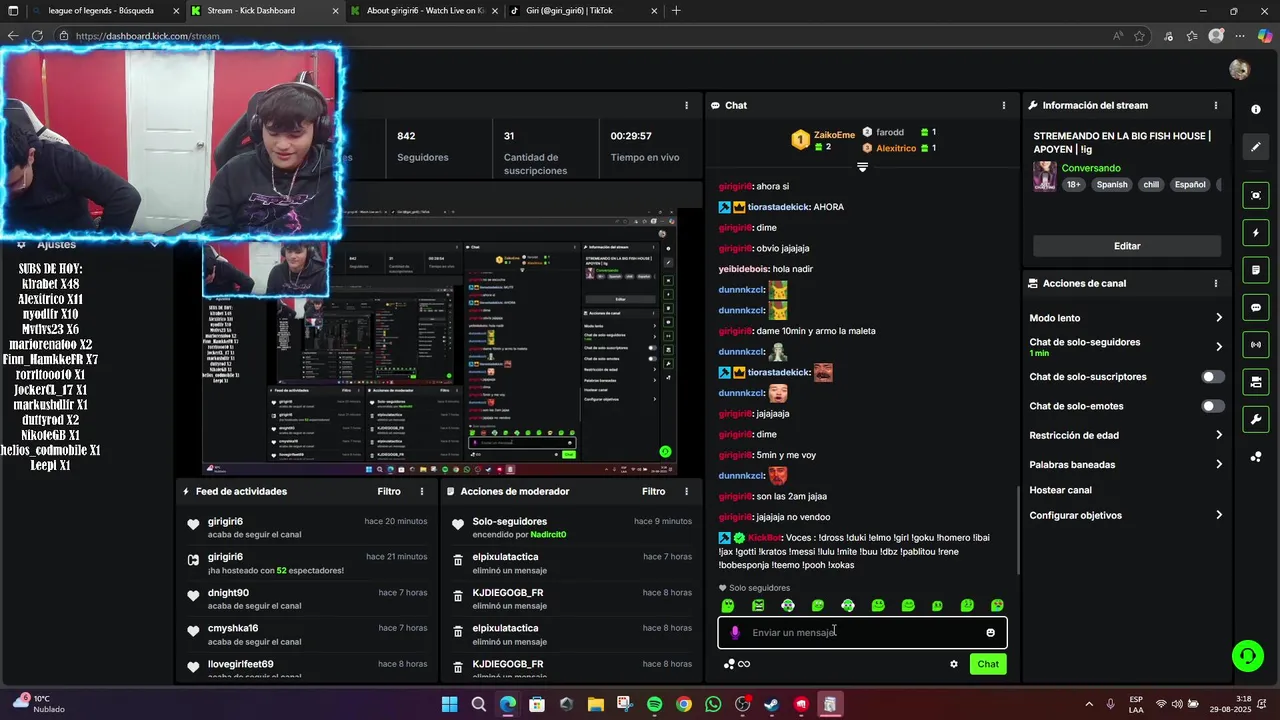Collapse the Ajustes overlay chevron

pyautogui.click(x=154, y=244)
